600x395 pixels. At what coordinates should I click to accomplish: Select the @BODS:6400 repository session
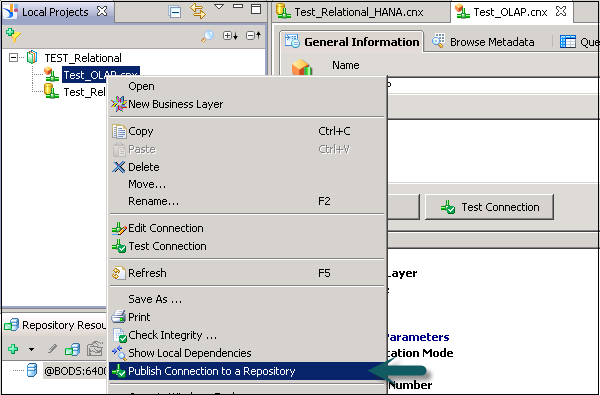(x=75, y=371)
